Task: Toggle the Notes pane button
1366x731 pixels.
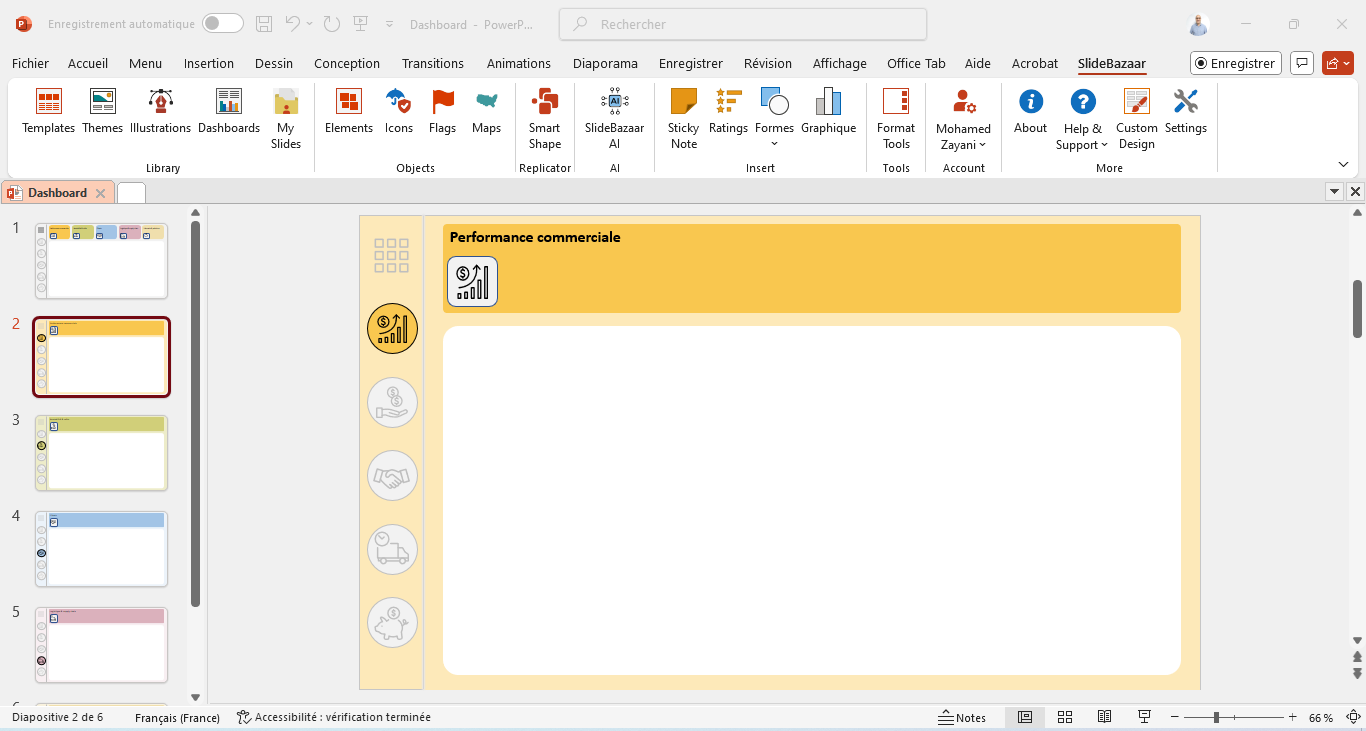Action: pos(962,717)
